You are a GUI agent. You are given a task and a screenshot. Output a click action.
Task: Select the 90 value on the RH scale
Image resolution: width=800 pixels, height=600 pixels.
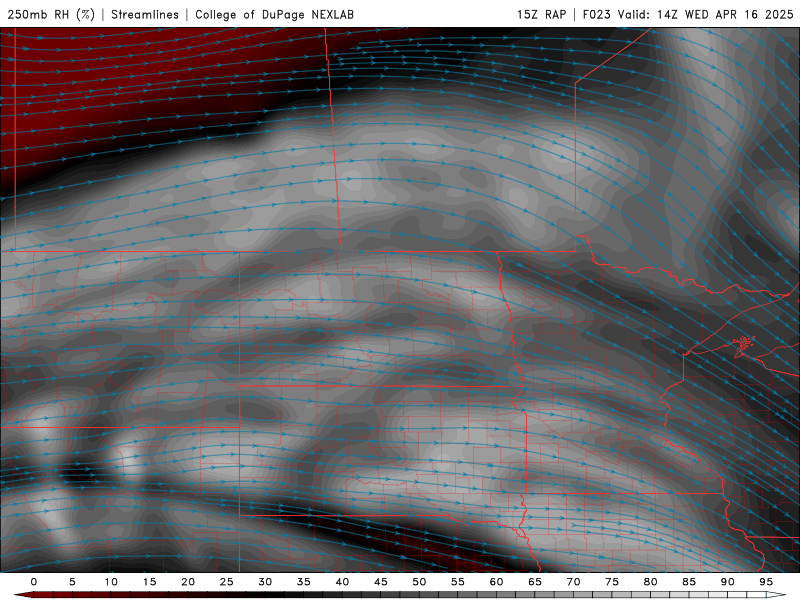(727, 582)
